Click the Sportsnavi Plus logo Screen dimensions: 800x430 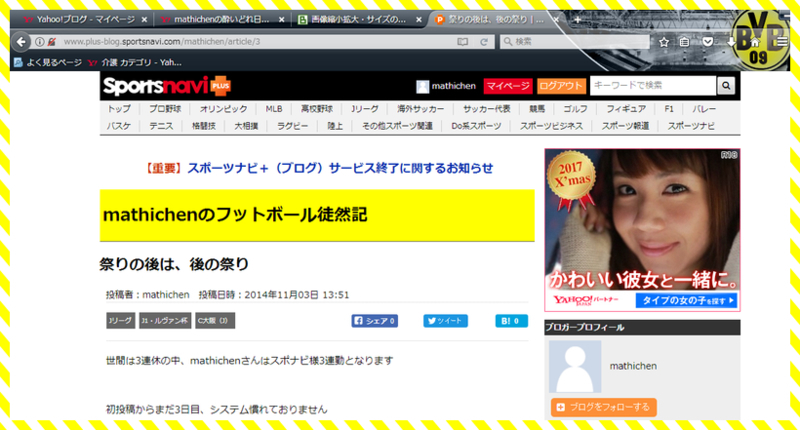tap(167, 86)
